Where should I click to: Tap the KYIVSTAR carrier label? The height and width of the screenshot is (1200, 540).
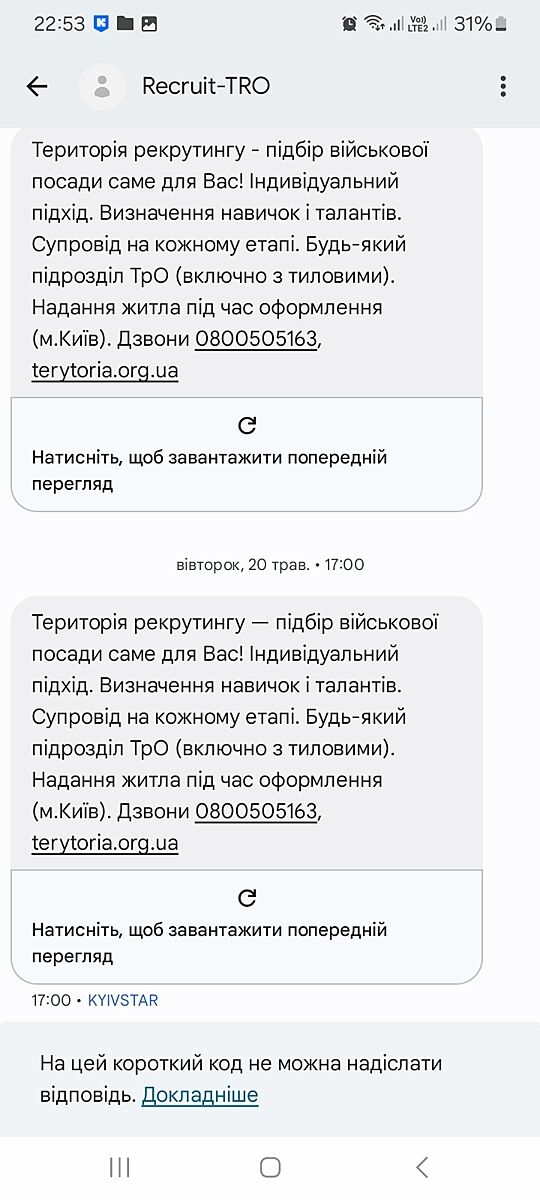[123, 1000]
